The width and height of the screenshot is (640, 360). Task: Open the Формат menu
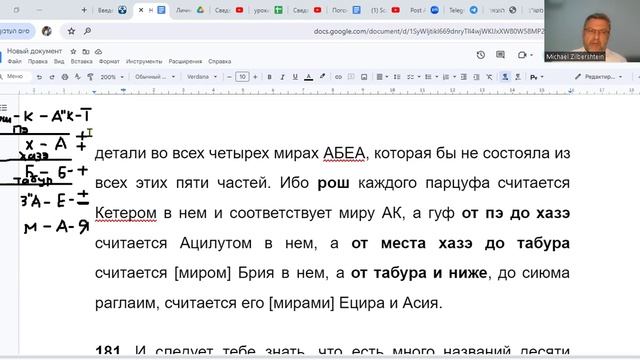click(109, 62)
